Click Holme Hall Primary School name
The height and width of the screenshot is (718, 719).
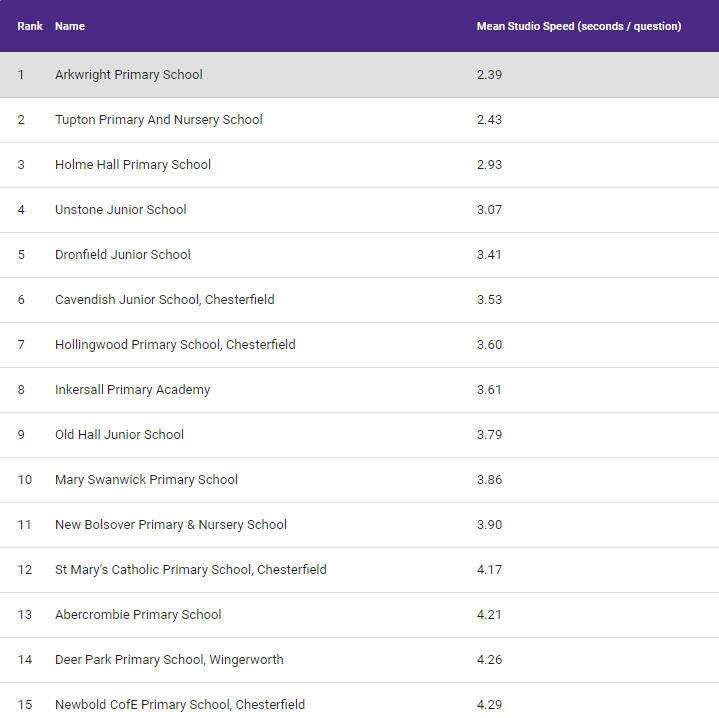coord(133,164)
